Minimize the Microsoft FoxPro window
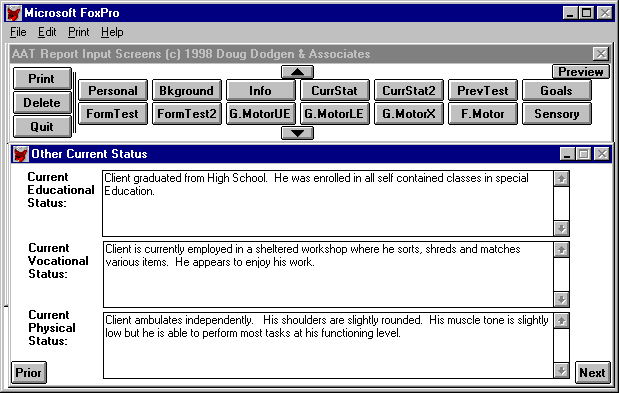Image resolution: width=619 pixels, height=393 pixels. pyautogui.click(x=570, y=13)
